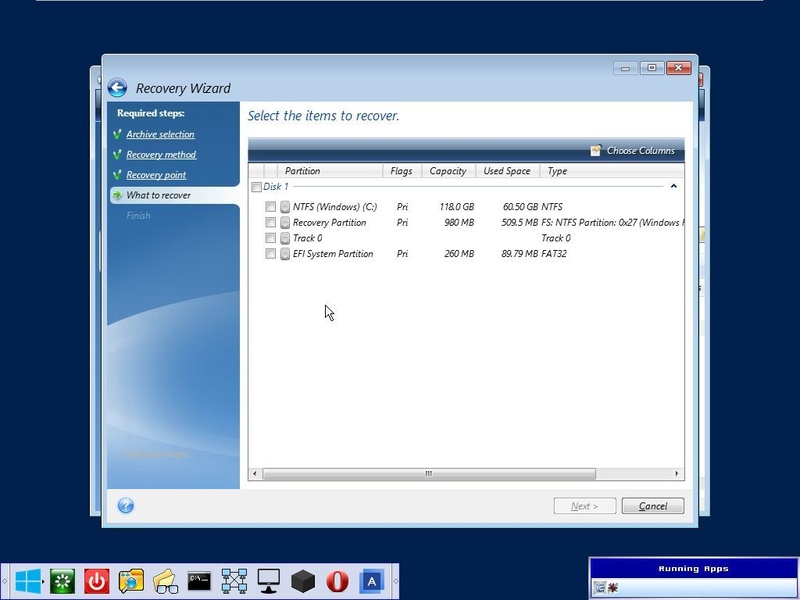Go back with the Recovery Wizard arrow
Screen dimensions: 800x600
[117, 88]
